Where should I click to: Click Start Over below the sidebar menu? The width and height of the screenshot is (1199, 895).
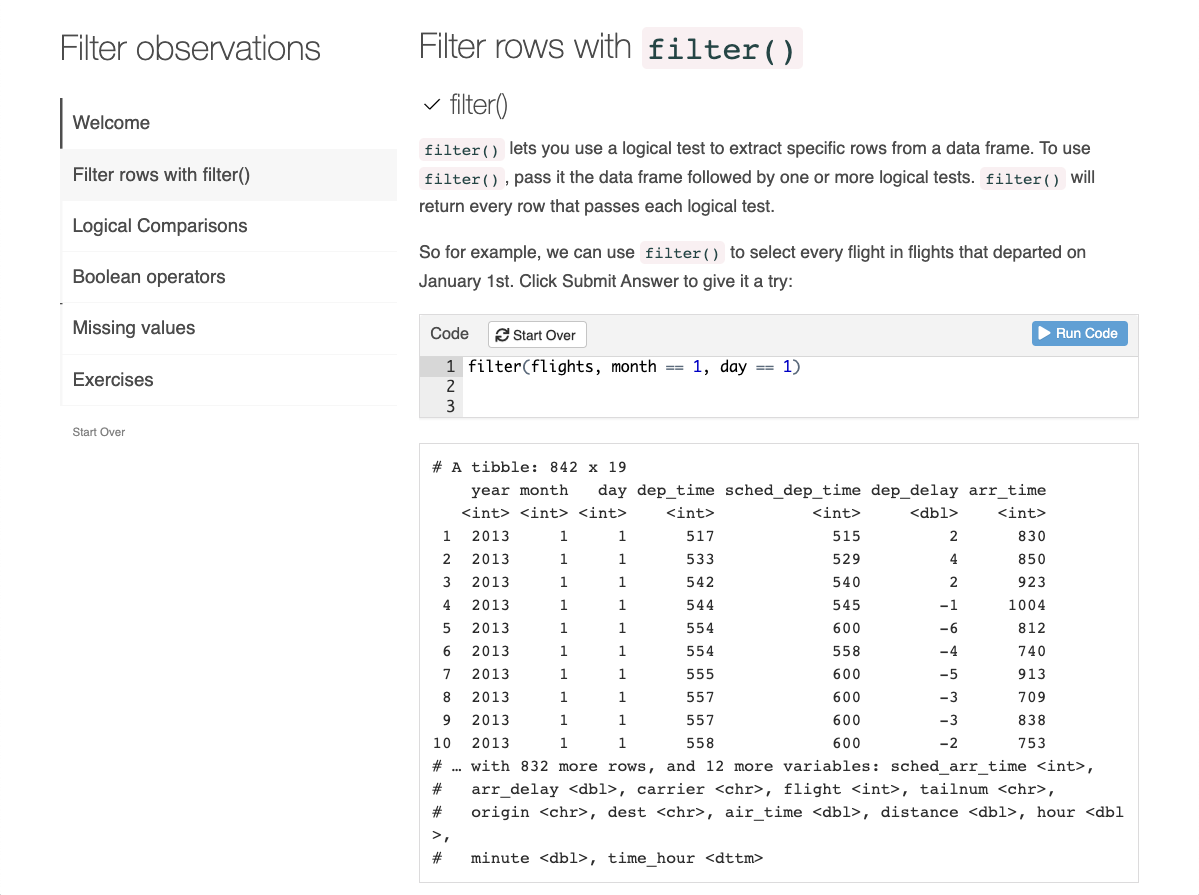(x=98, y=432)
